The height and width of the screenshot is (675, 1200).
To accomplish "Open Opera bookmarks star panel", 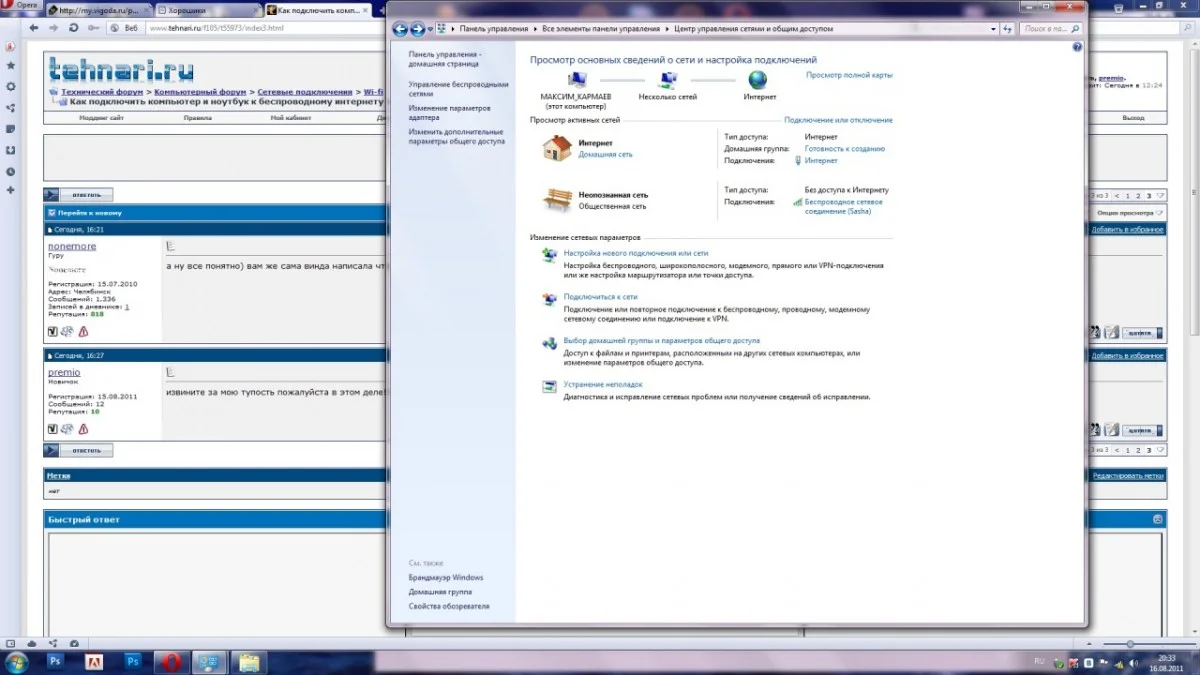I will (x=10, y=66).
